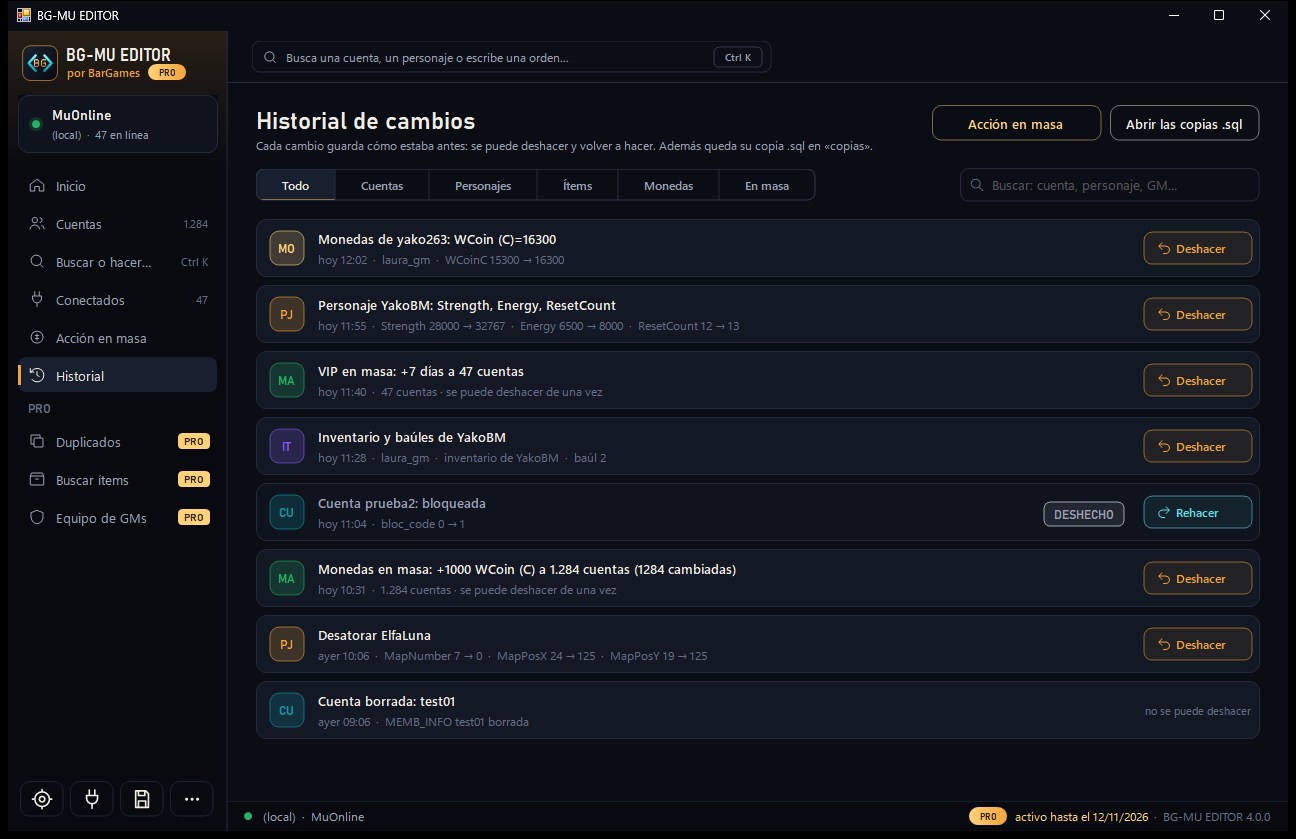Click the Inicio home icon
Image resolution: width=1296 pixels, height=839 pixels.
pyautogui.click(x=37, y=186)
